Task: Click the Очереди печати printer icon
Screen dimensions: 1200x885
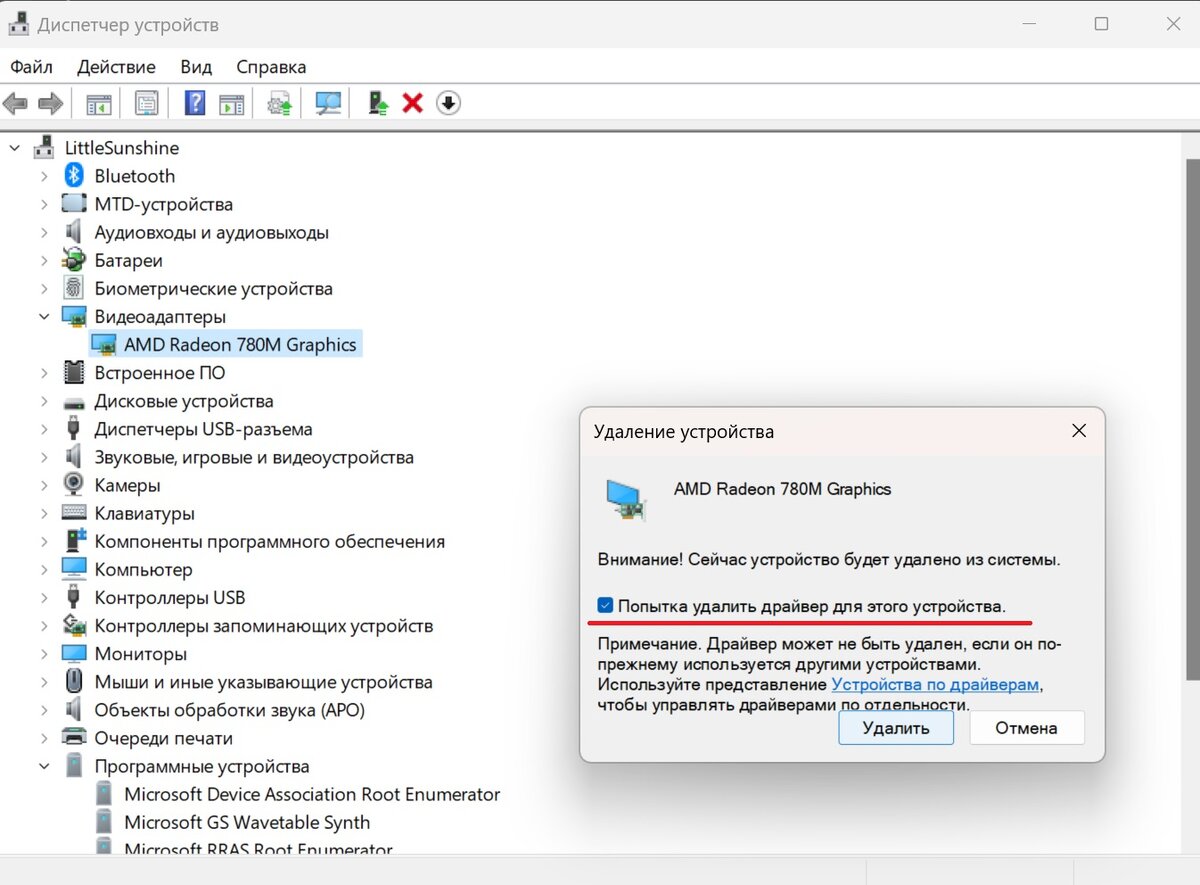Action: tap(74, 738)
